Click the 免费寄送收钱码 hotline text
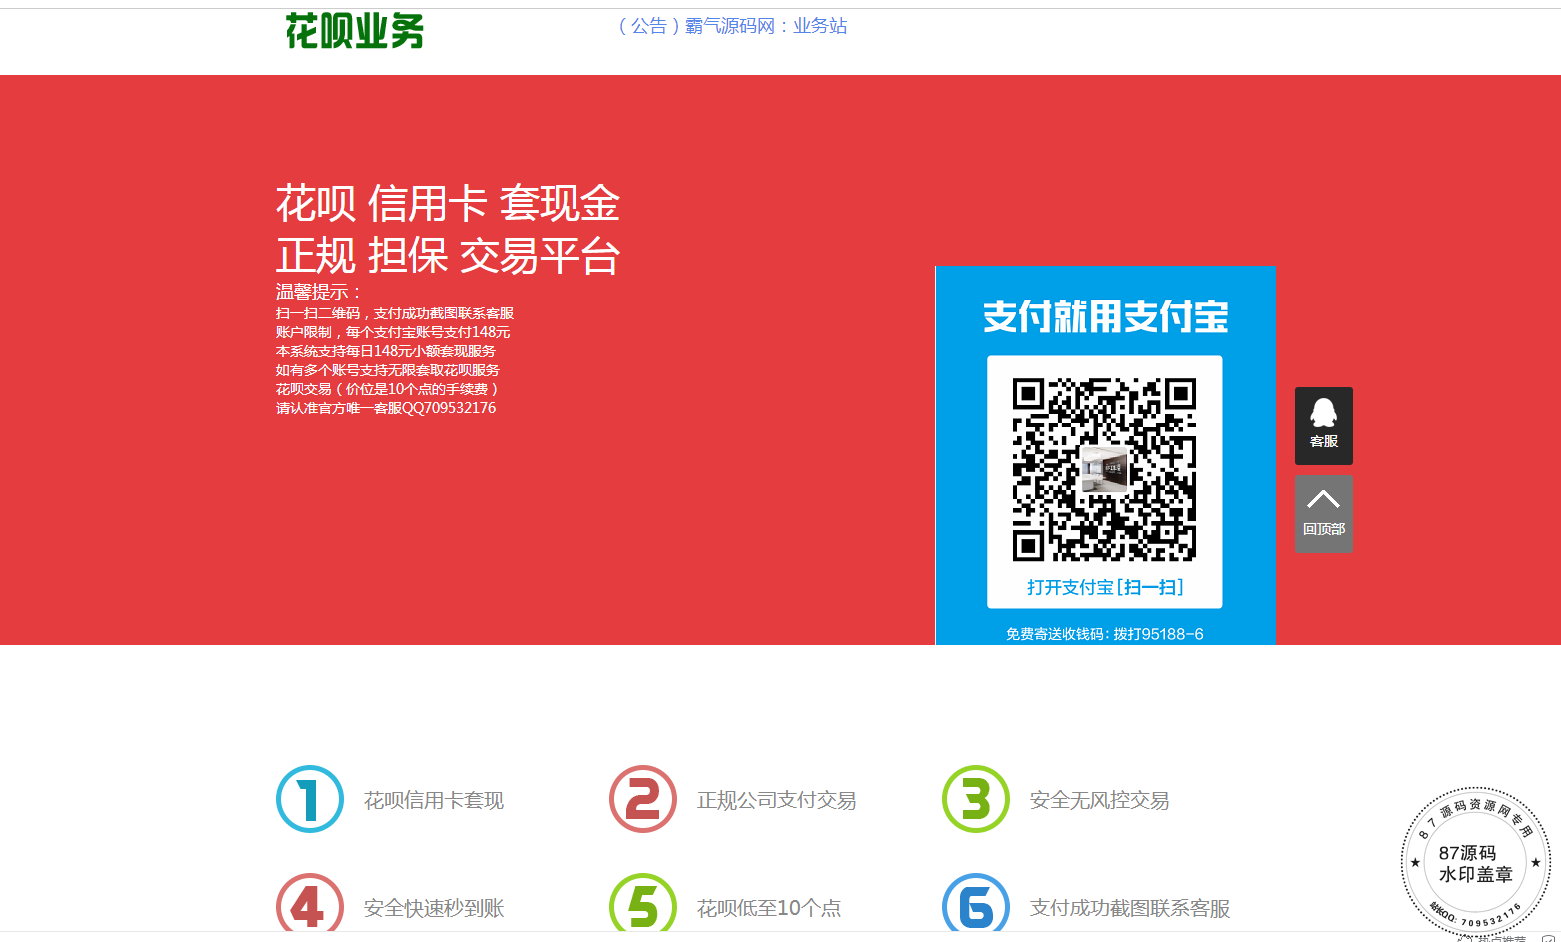 (x=1104, y=634)
